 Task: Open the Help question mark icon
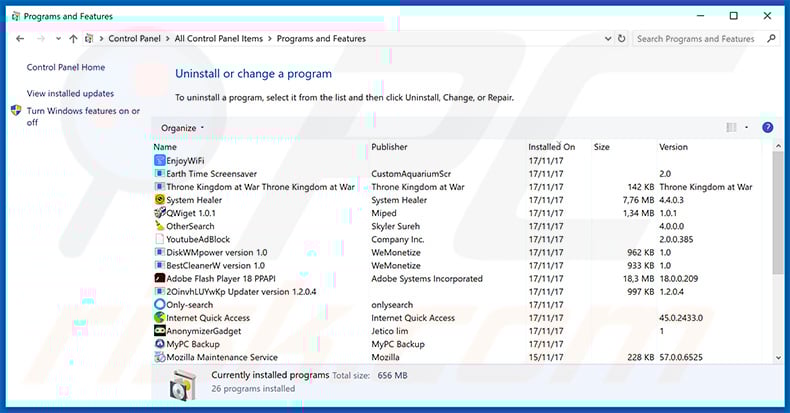tap(767, 127)
